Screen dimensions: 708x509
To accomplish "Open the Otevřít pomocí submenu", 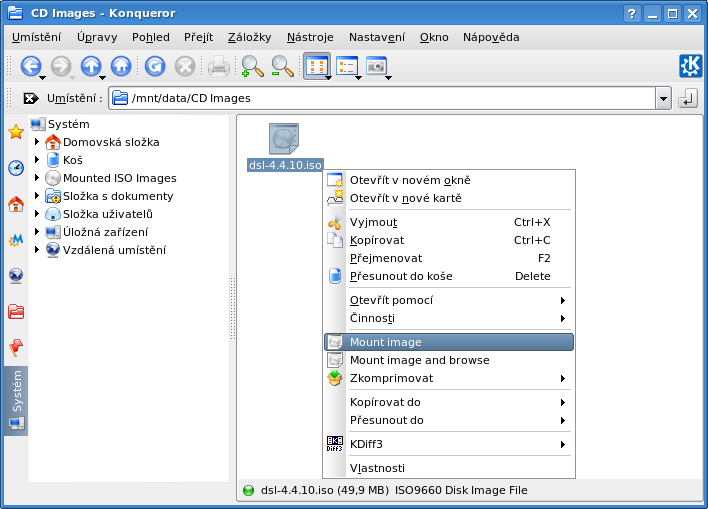I will coord(449,300).
